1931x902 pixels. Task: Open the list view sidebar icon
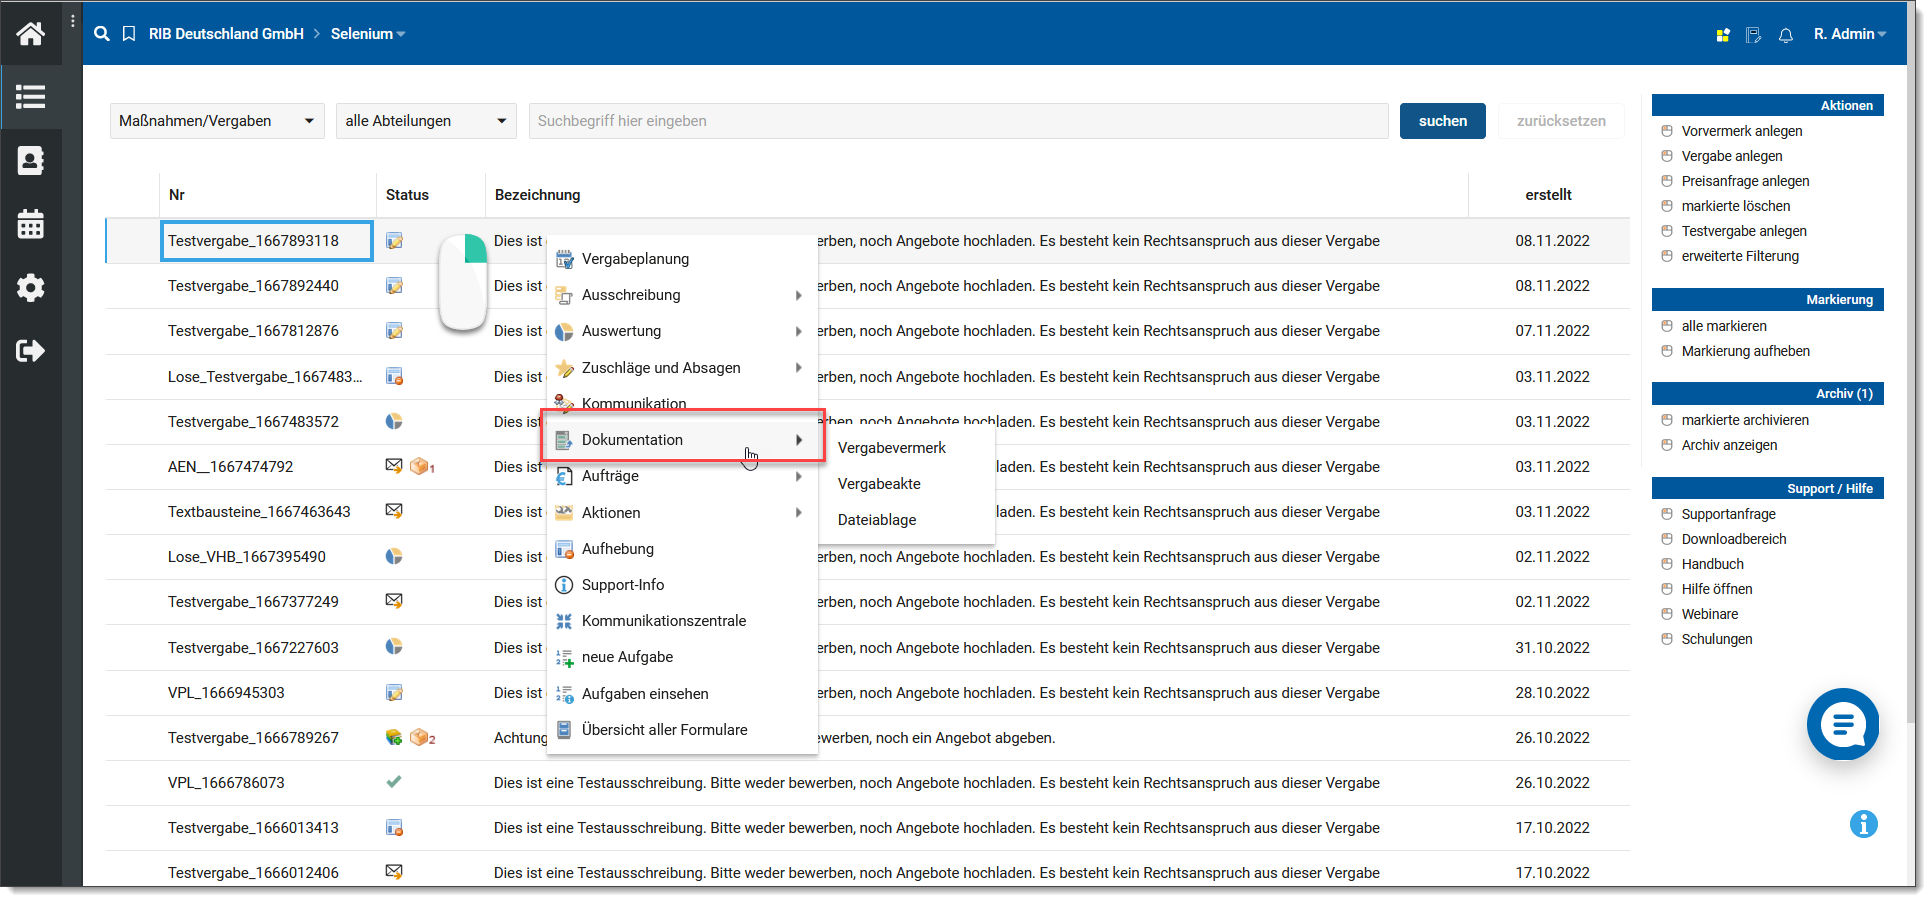(31, 97)
